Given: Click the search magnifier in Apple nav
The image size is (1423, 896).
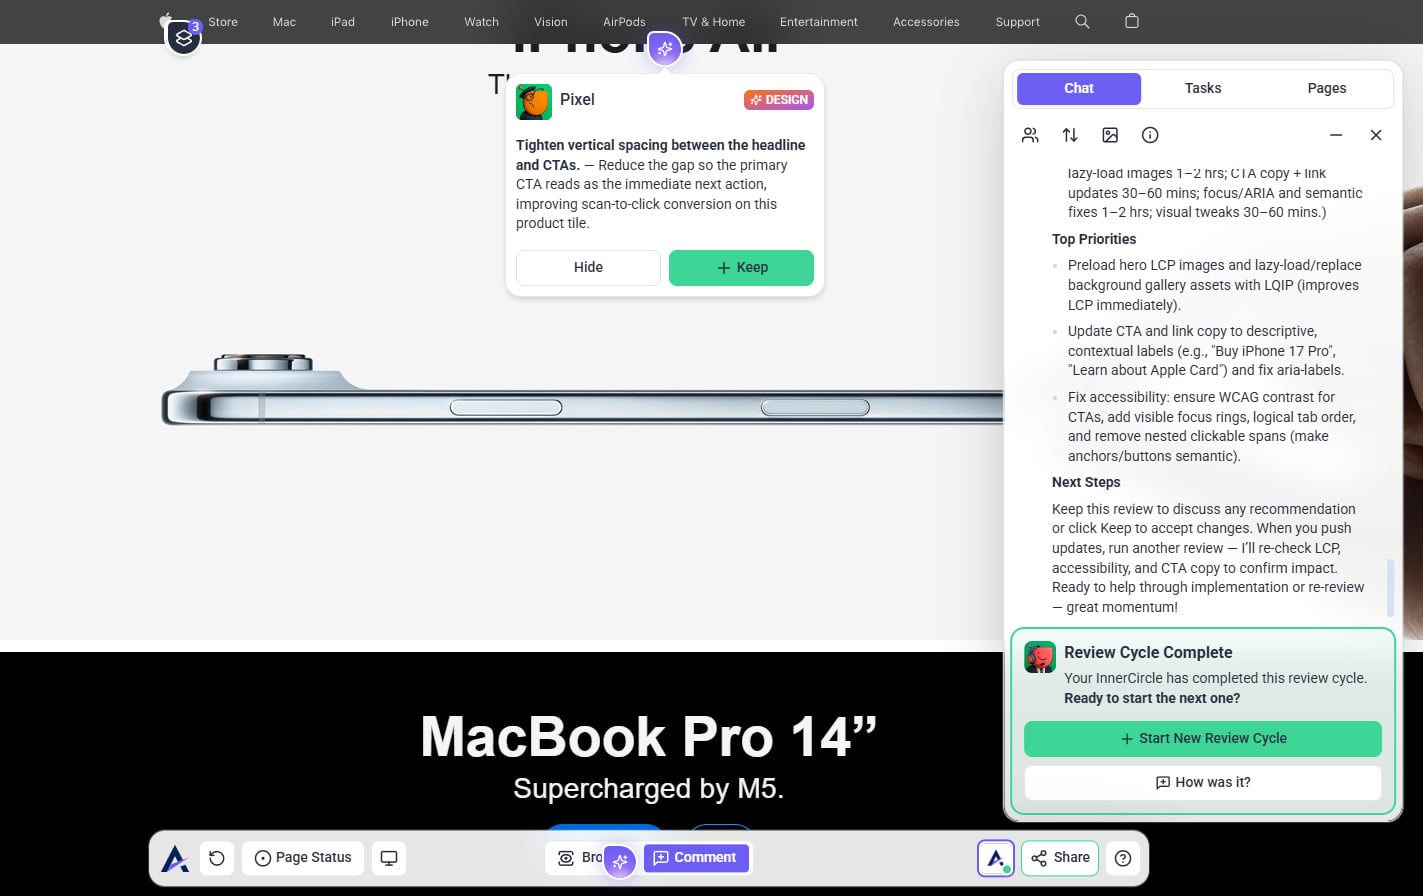Looking at the screenshot, I should point(1082,21).
